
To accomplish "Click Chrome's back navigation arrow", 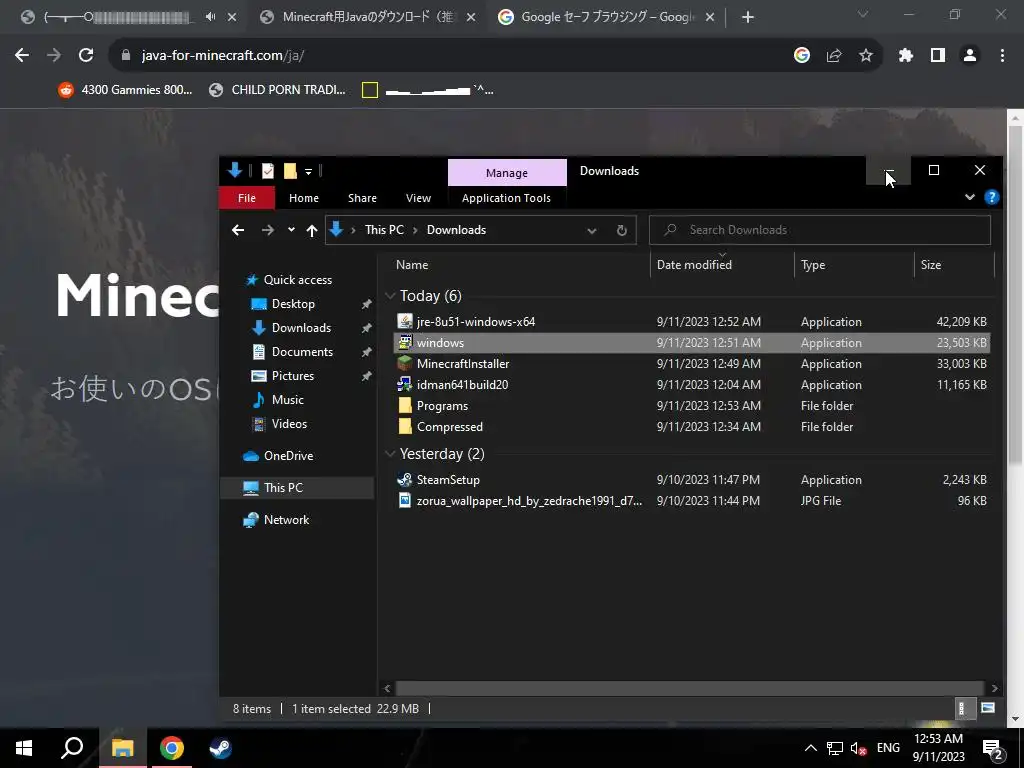I will coord(22,56).
